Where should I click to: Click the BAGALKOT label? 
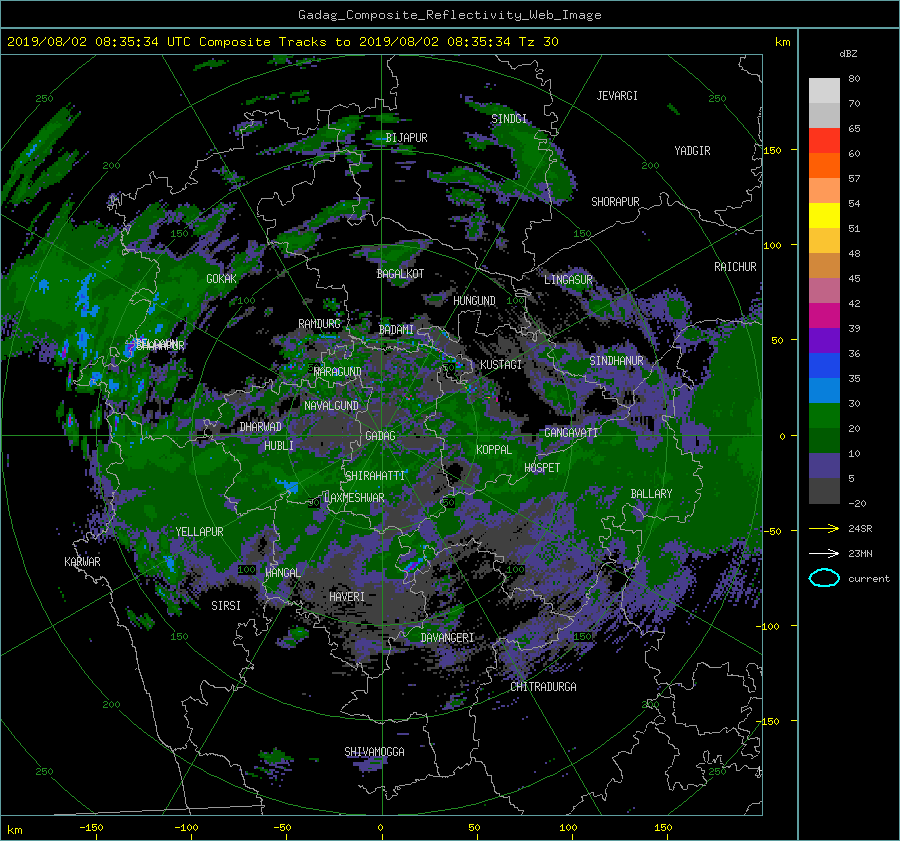pyautogui.click(x=400, y=274)
